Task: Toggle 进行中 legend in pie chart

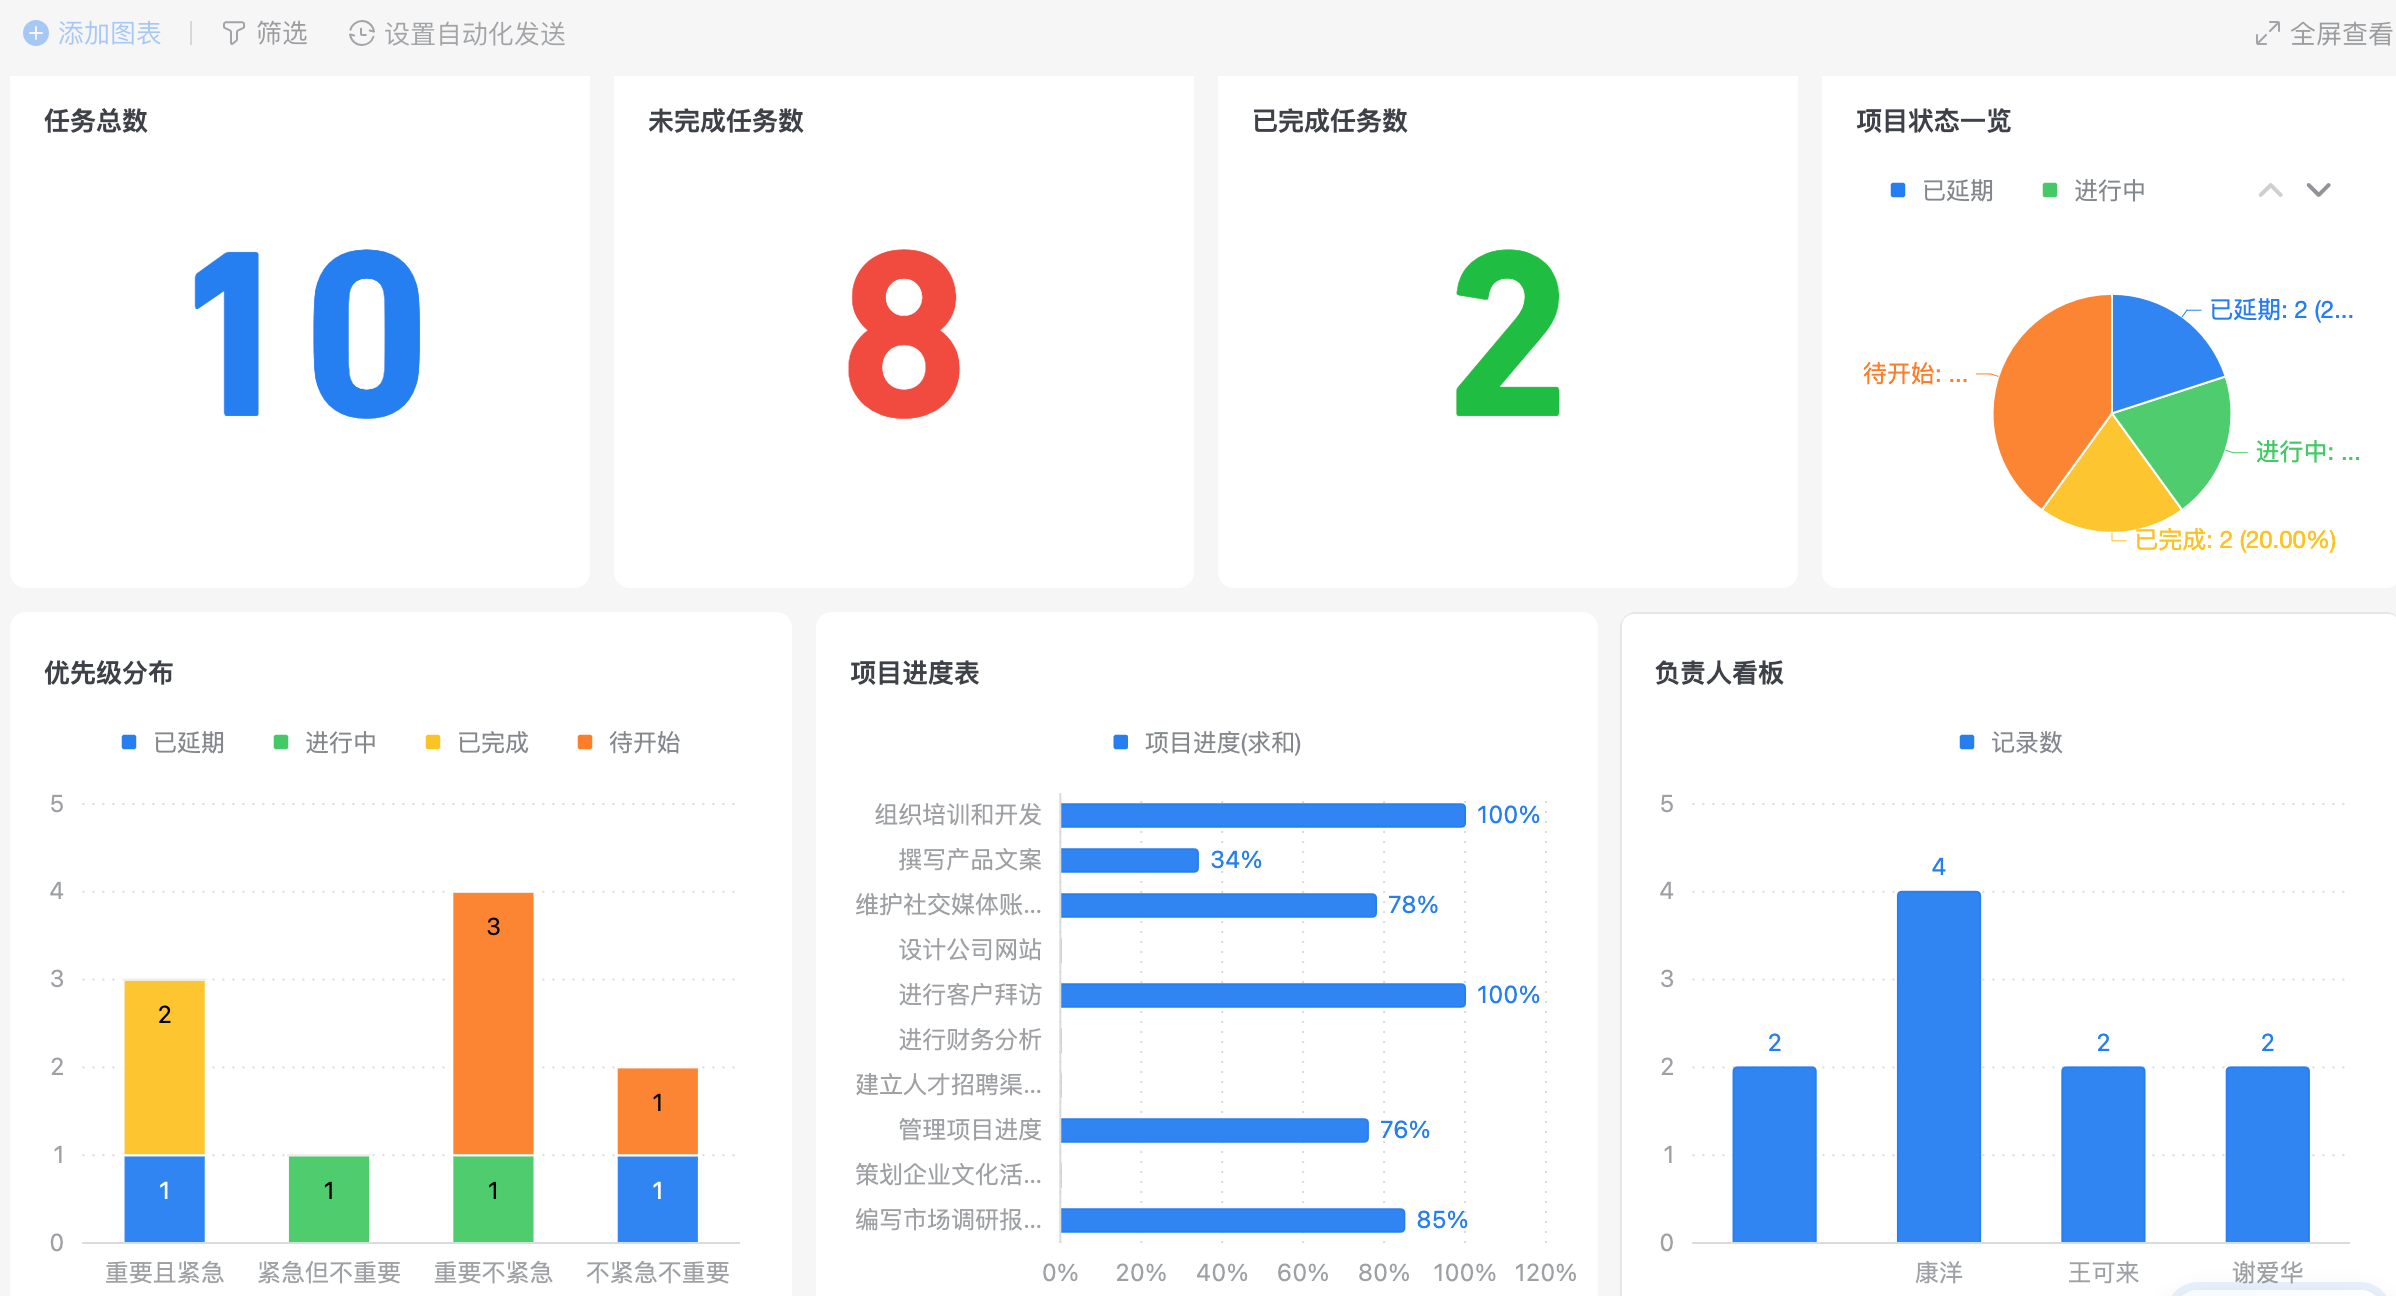Action: (2108, 191)
